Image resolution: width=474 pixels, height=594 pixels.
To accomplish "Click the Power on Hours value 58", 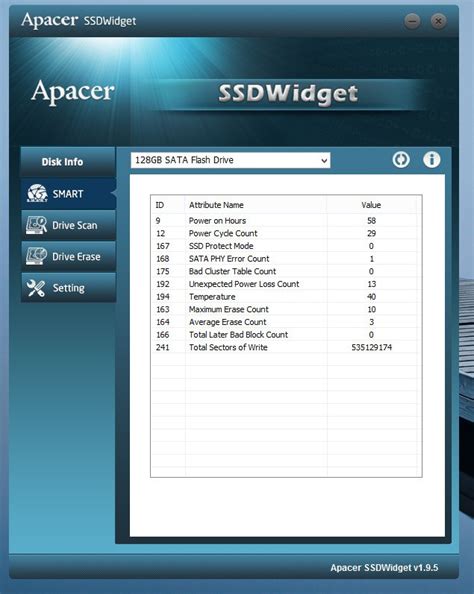I will point(371,220).
